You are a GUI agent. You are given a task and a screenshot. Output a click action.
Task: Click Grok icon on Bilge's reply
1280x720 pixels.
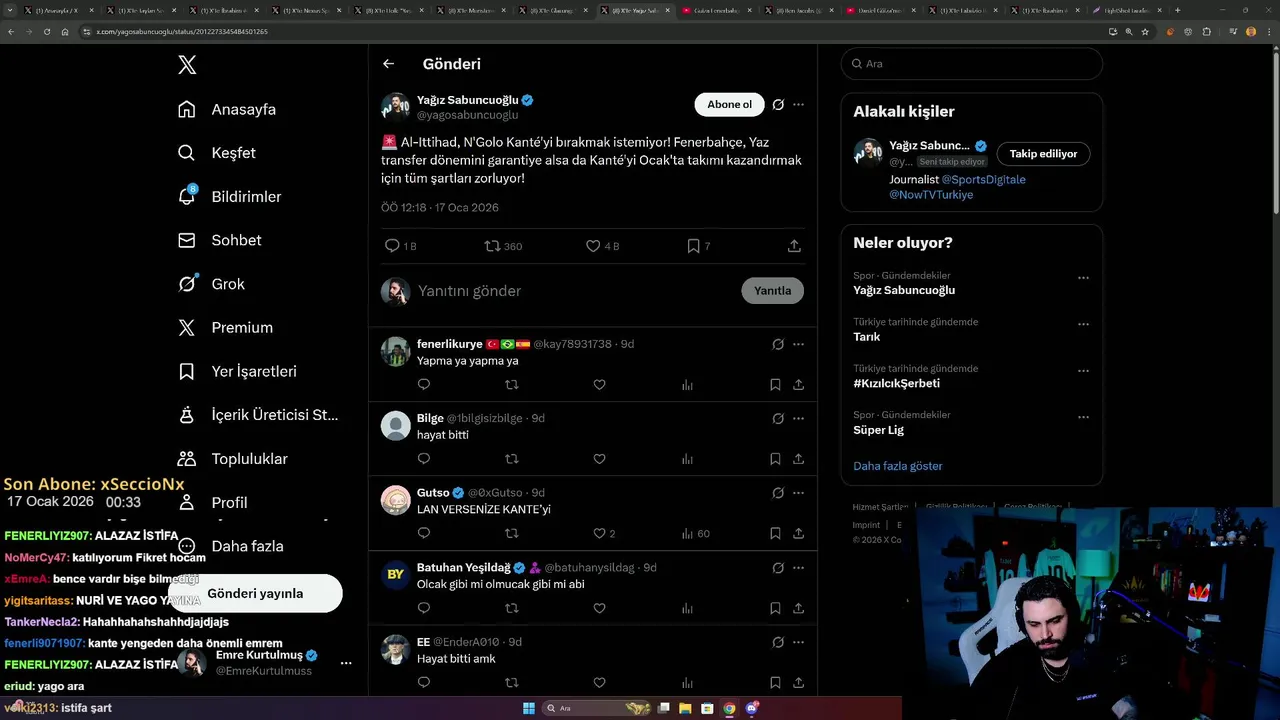[x=778, y=418]
